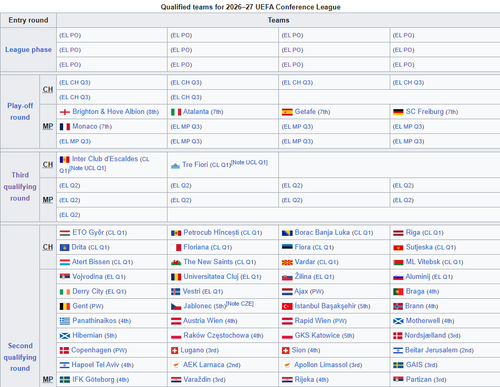500x387 pixels.
Task: Click the Portugal flag next to Braga
Action: click(398, 292)
